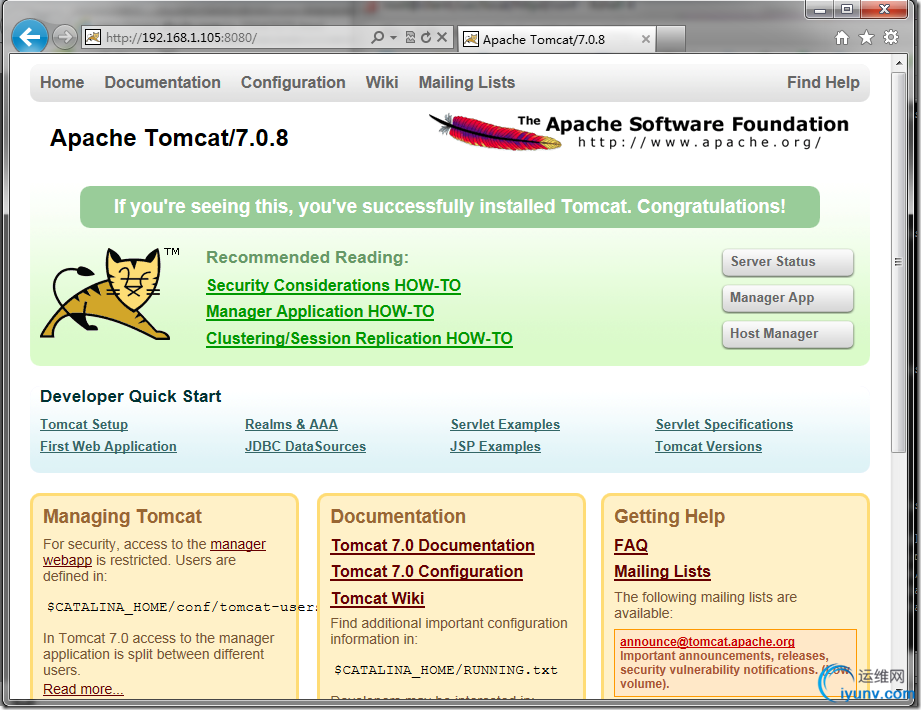The width and height of the screenshot is (921, 710).
Task: Open the Tomcat Setup link
Action: (x=84, y=425)
